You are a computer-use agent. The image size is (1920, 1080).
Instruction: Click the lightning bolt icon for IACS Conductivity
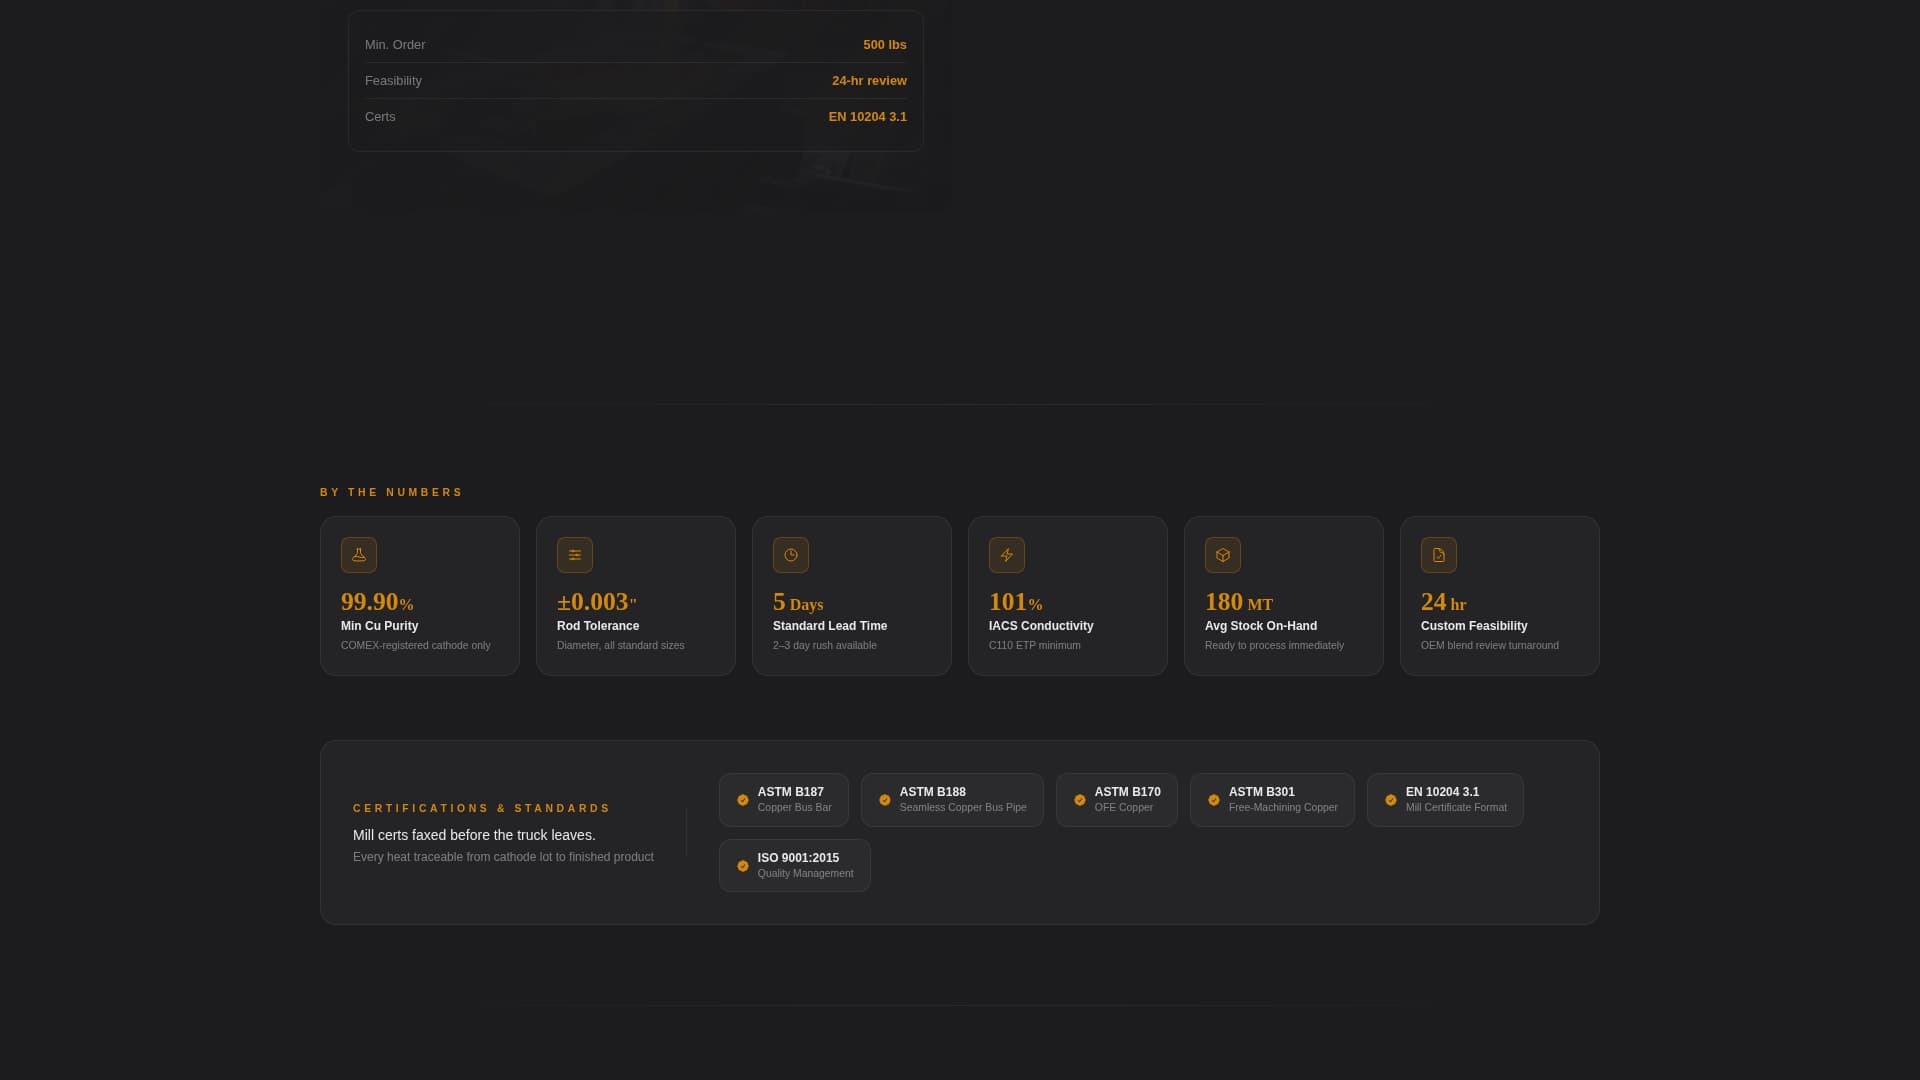pos(1007,555)
